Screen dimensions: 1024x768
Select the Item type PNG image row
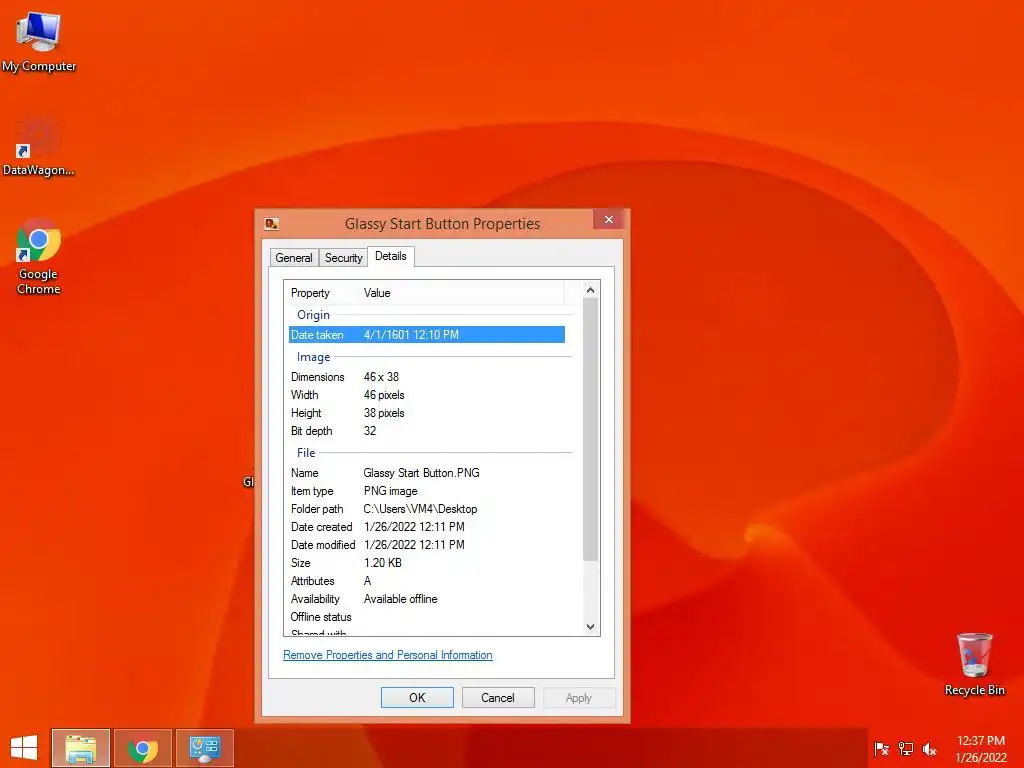point(427,491)
